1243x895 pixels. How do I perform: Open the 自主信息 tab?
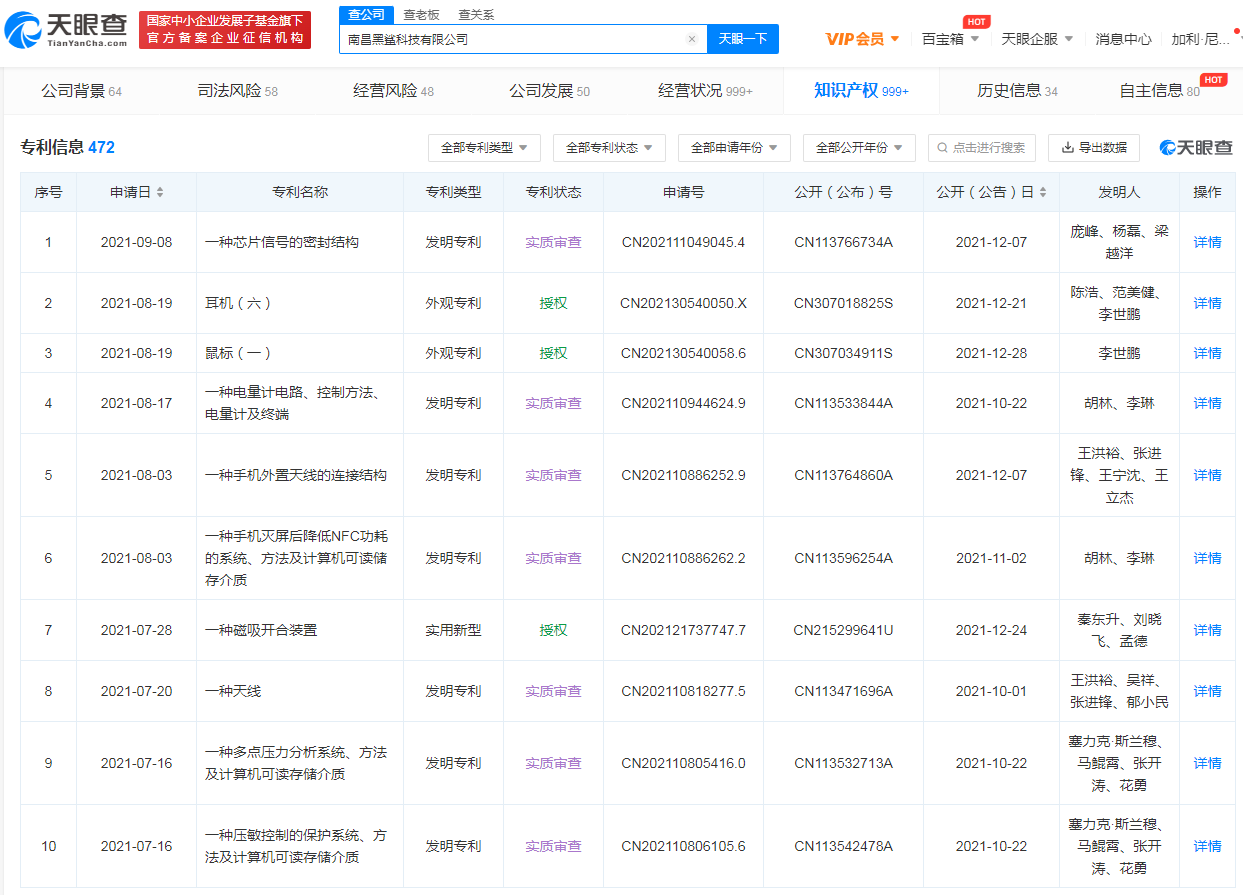click(1159, 91)
